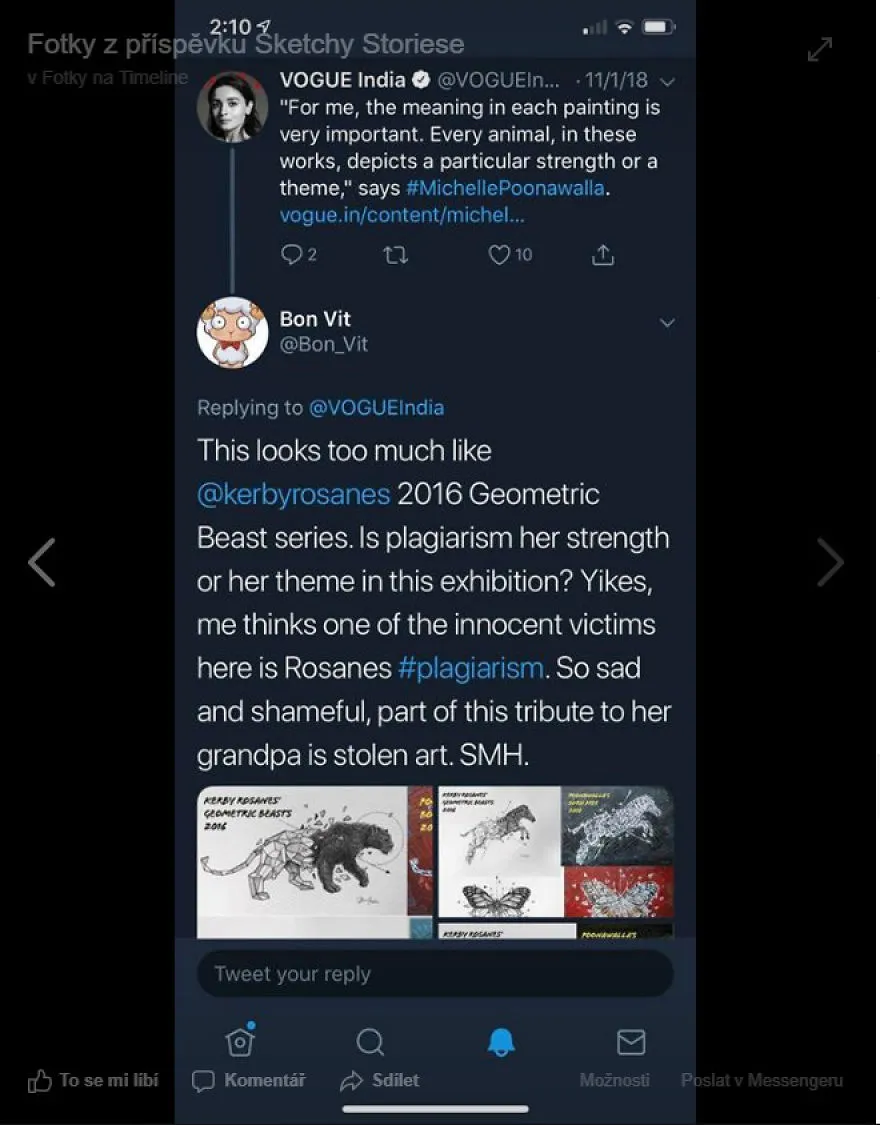880x1125 pixels.
Task: Tap the share upload icon under tweet
Action: tap(603, 255)
